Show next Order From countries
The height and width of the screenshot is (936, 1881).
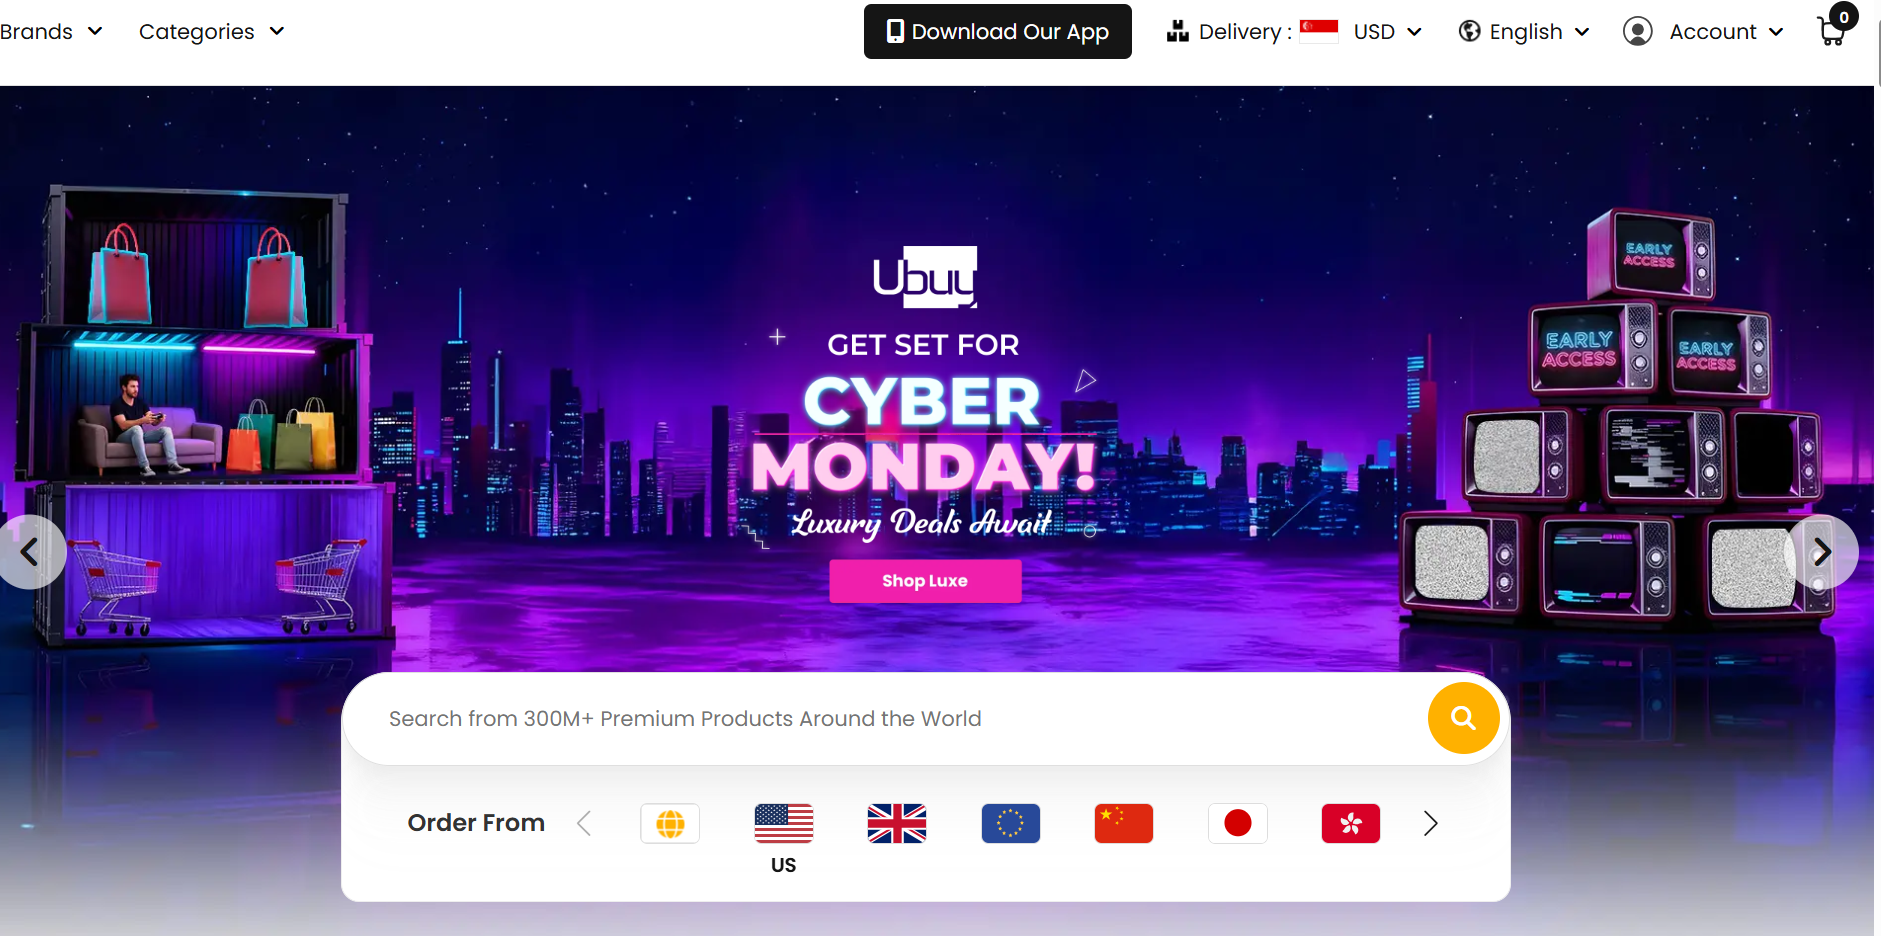[1431, 823]
